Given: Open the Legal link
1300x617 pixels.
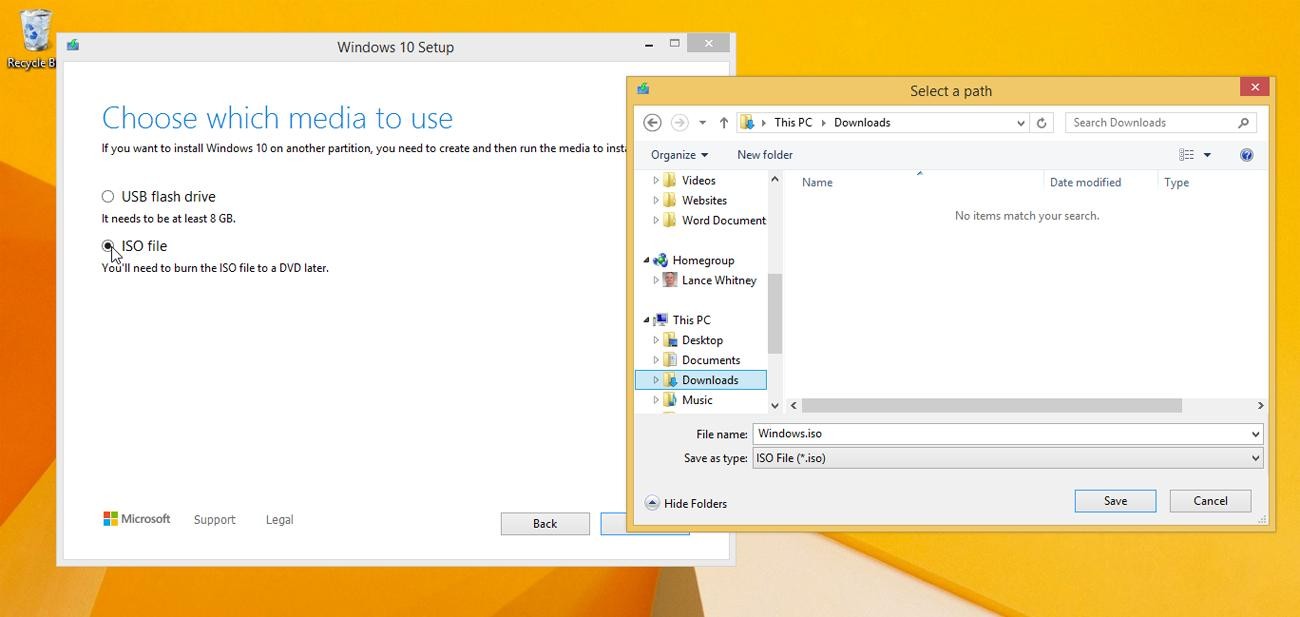Looking at the screenshot, I should click(x=279, y=520).
